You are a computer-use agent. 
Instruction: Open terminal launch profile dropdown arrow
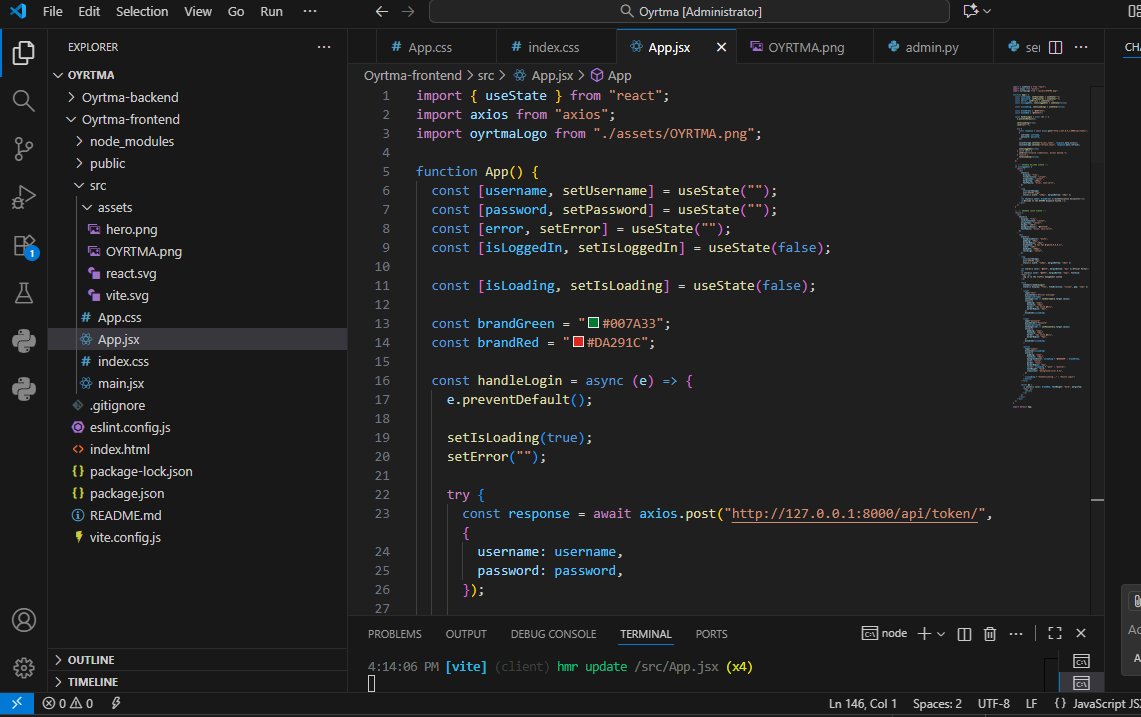coord(941,634)
